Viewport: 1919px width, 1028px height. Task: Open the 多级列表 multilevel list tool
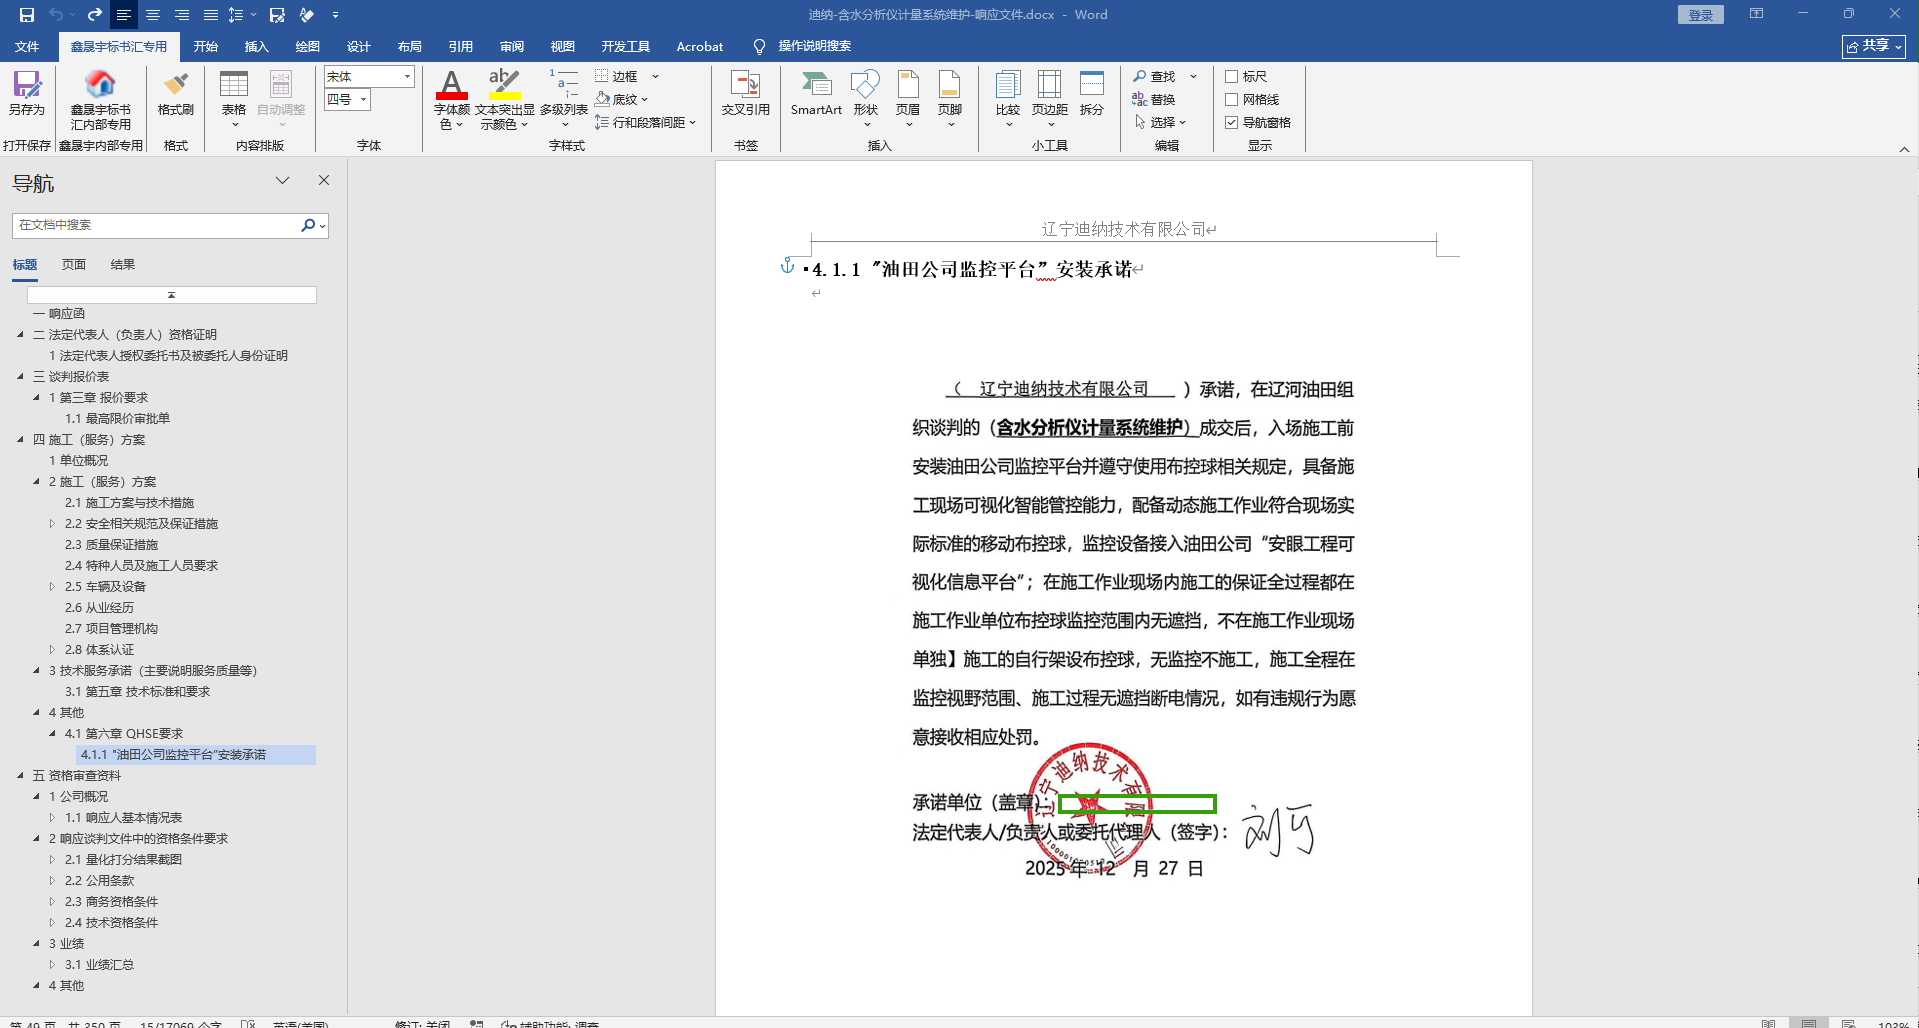(564, 100)
